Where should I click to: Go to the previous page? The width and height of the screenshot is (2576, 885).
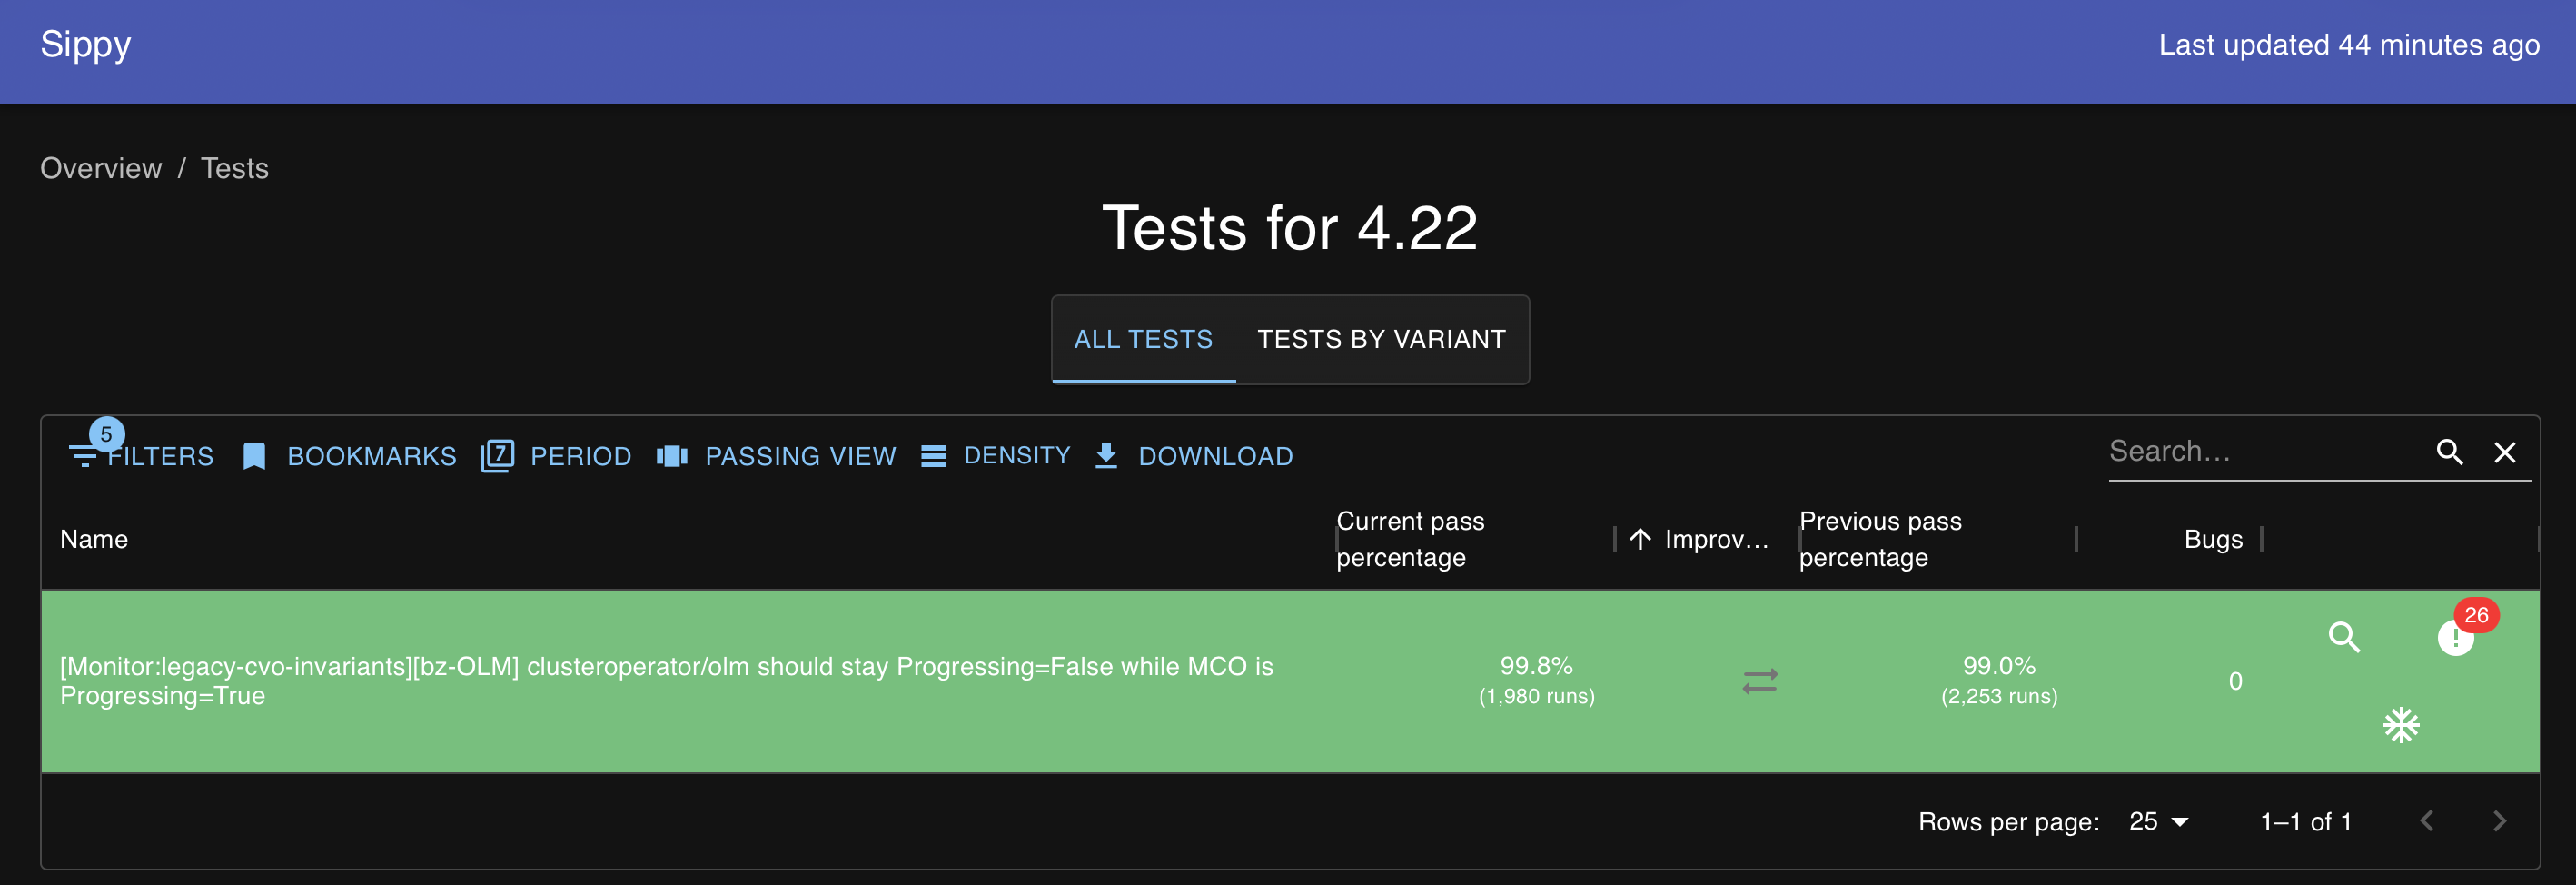[x=2426, y=821]
